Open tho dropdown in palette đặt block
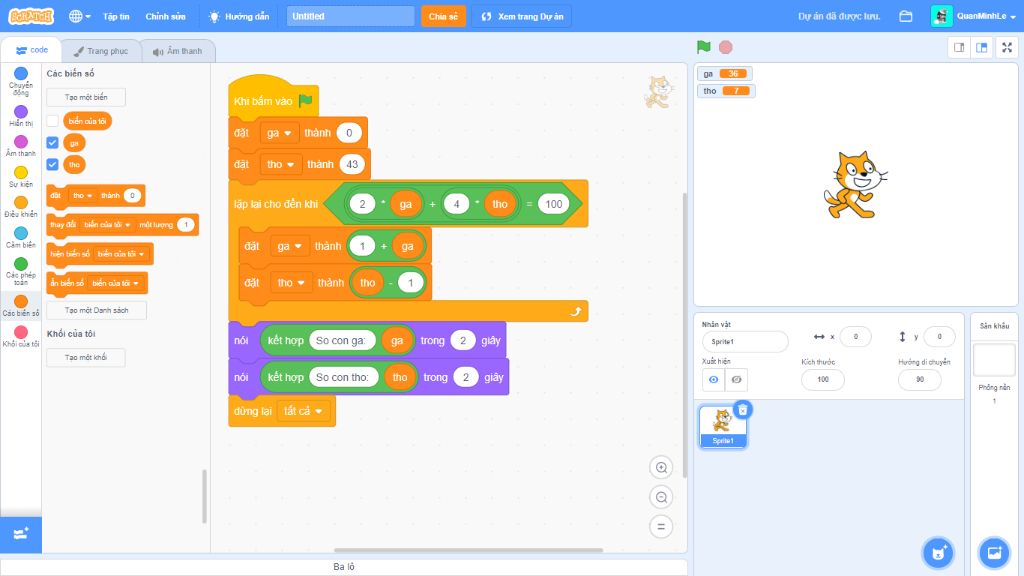This screenshot has width=1024, height=576. pyautogui.click(x=82, y=195)
